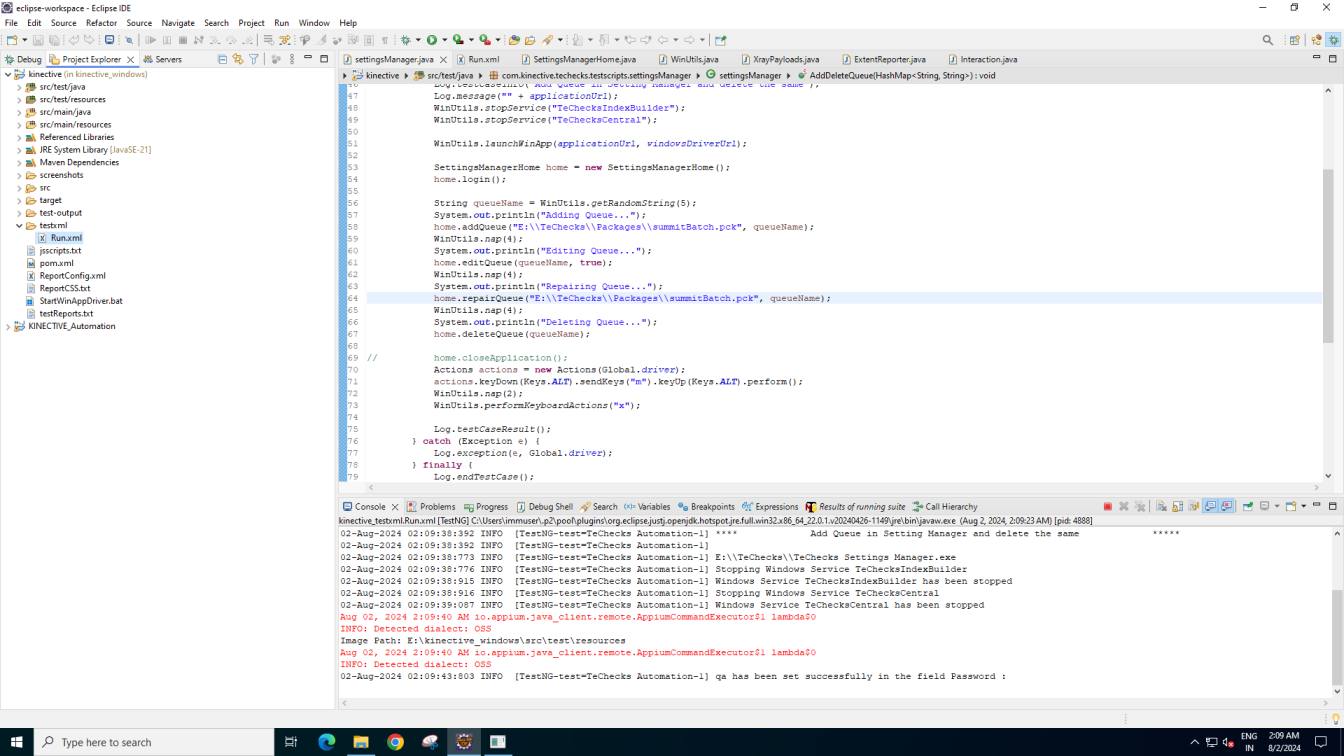Click the Clear Console icon
The height and width of the screenshot is (756, 1344).
tap(1161, 507)
